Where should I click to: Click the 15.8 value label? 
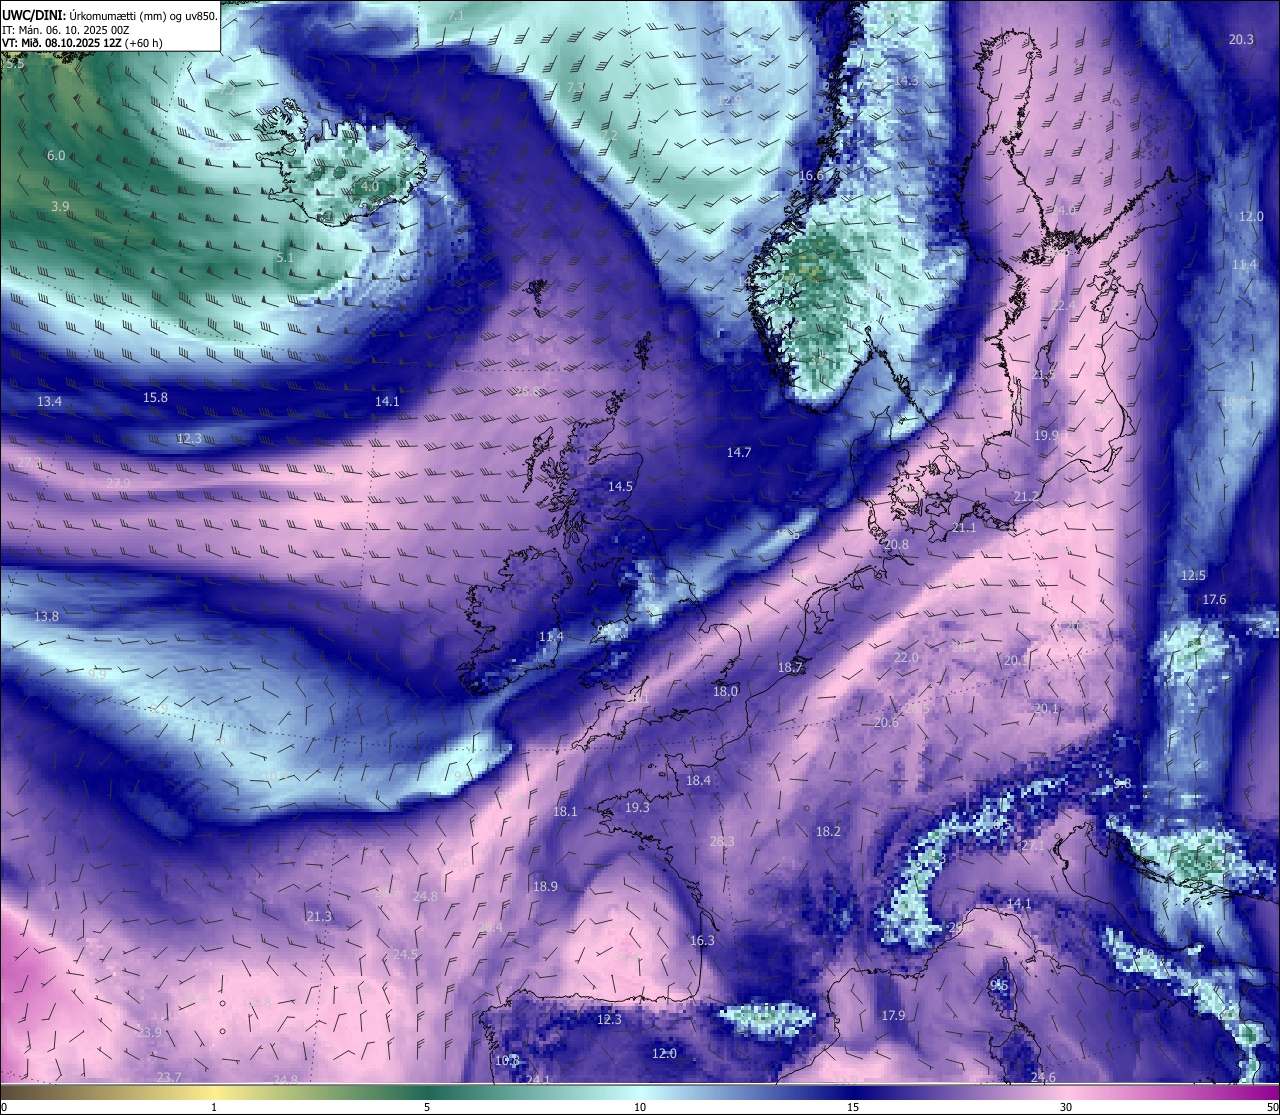155,398
